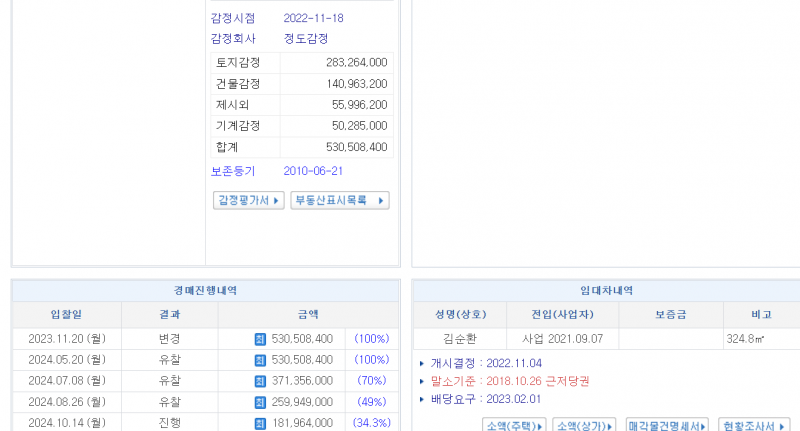Click the icon beside the 2024.05.20 amount
Viewport: 800px width, 431px height.
coord(260,360)
